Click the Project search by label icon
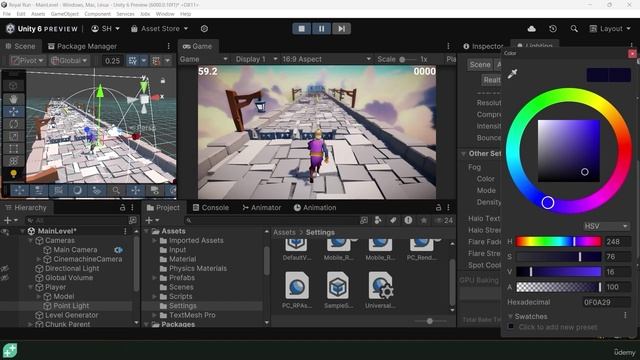 tap(393, 220)
